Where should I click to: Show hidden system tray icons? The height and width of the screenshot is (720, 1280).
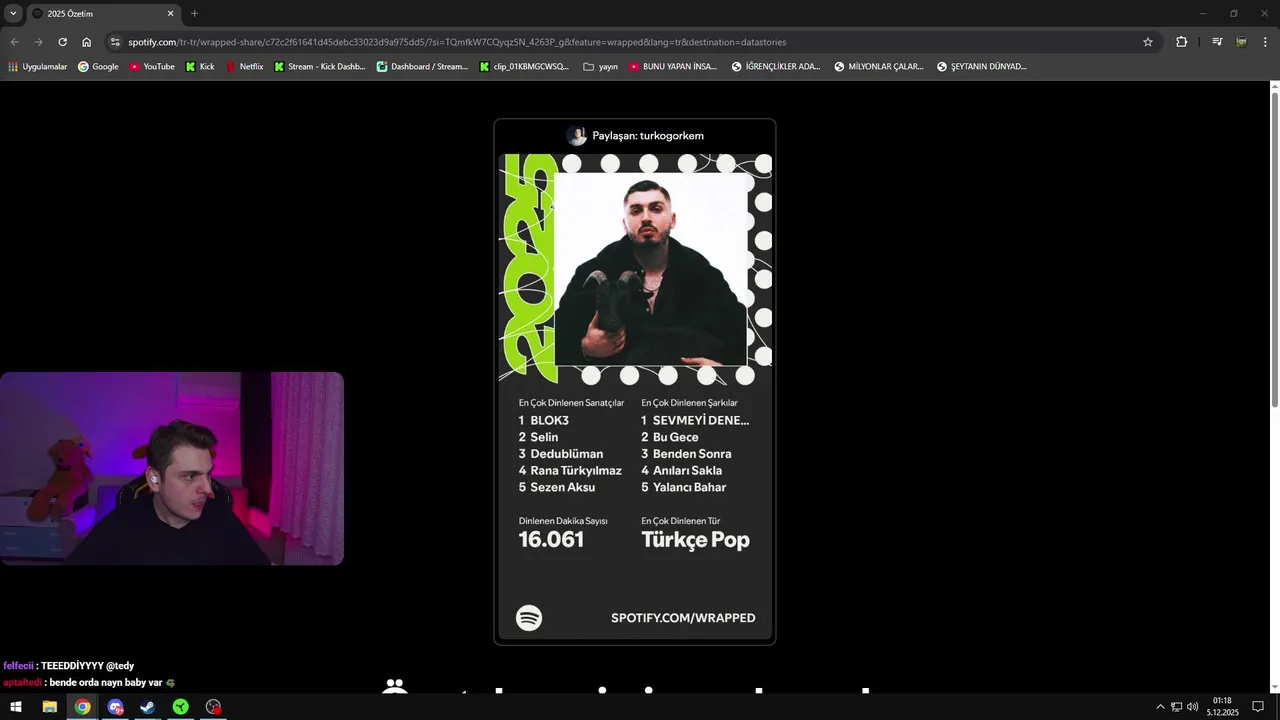(x=1160, y=707)
